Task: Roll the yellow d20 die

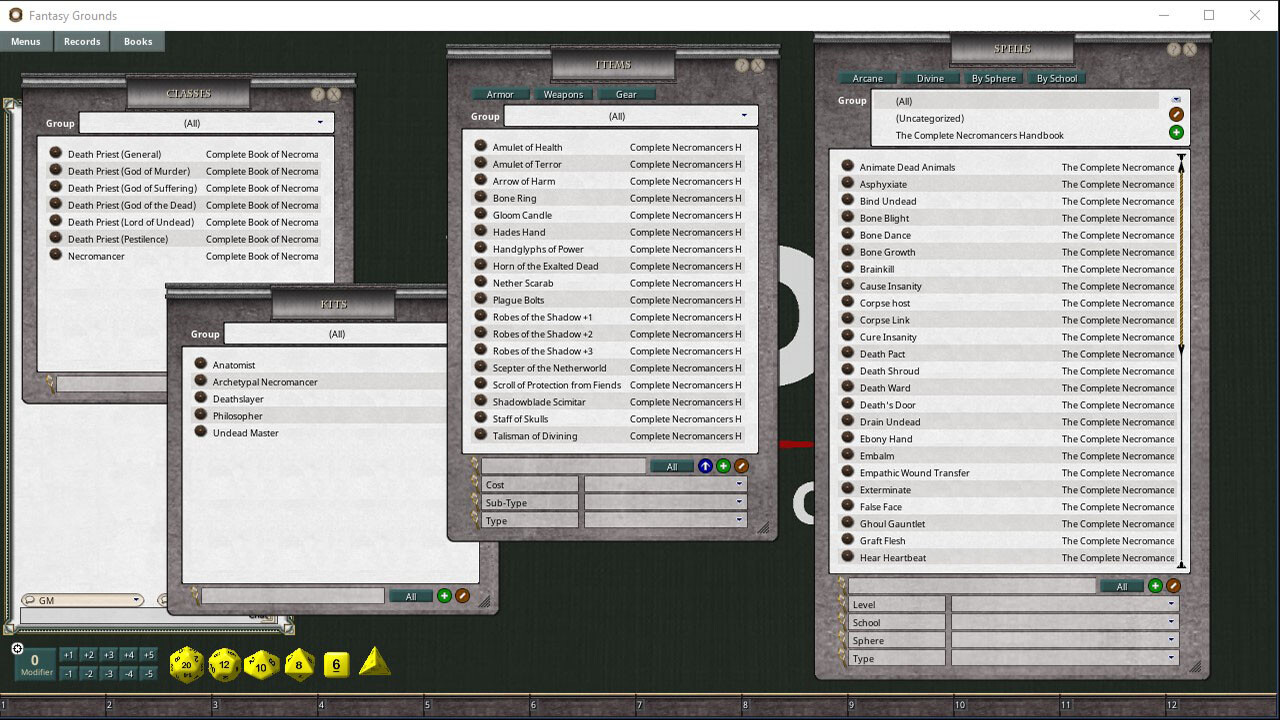Action: click(185, 664)
